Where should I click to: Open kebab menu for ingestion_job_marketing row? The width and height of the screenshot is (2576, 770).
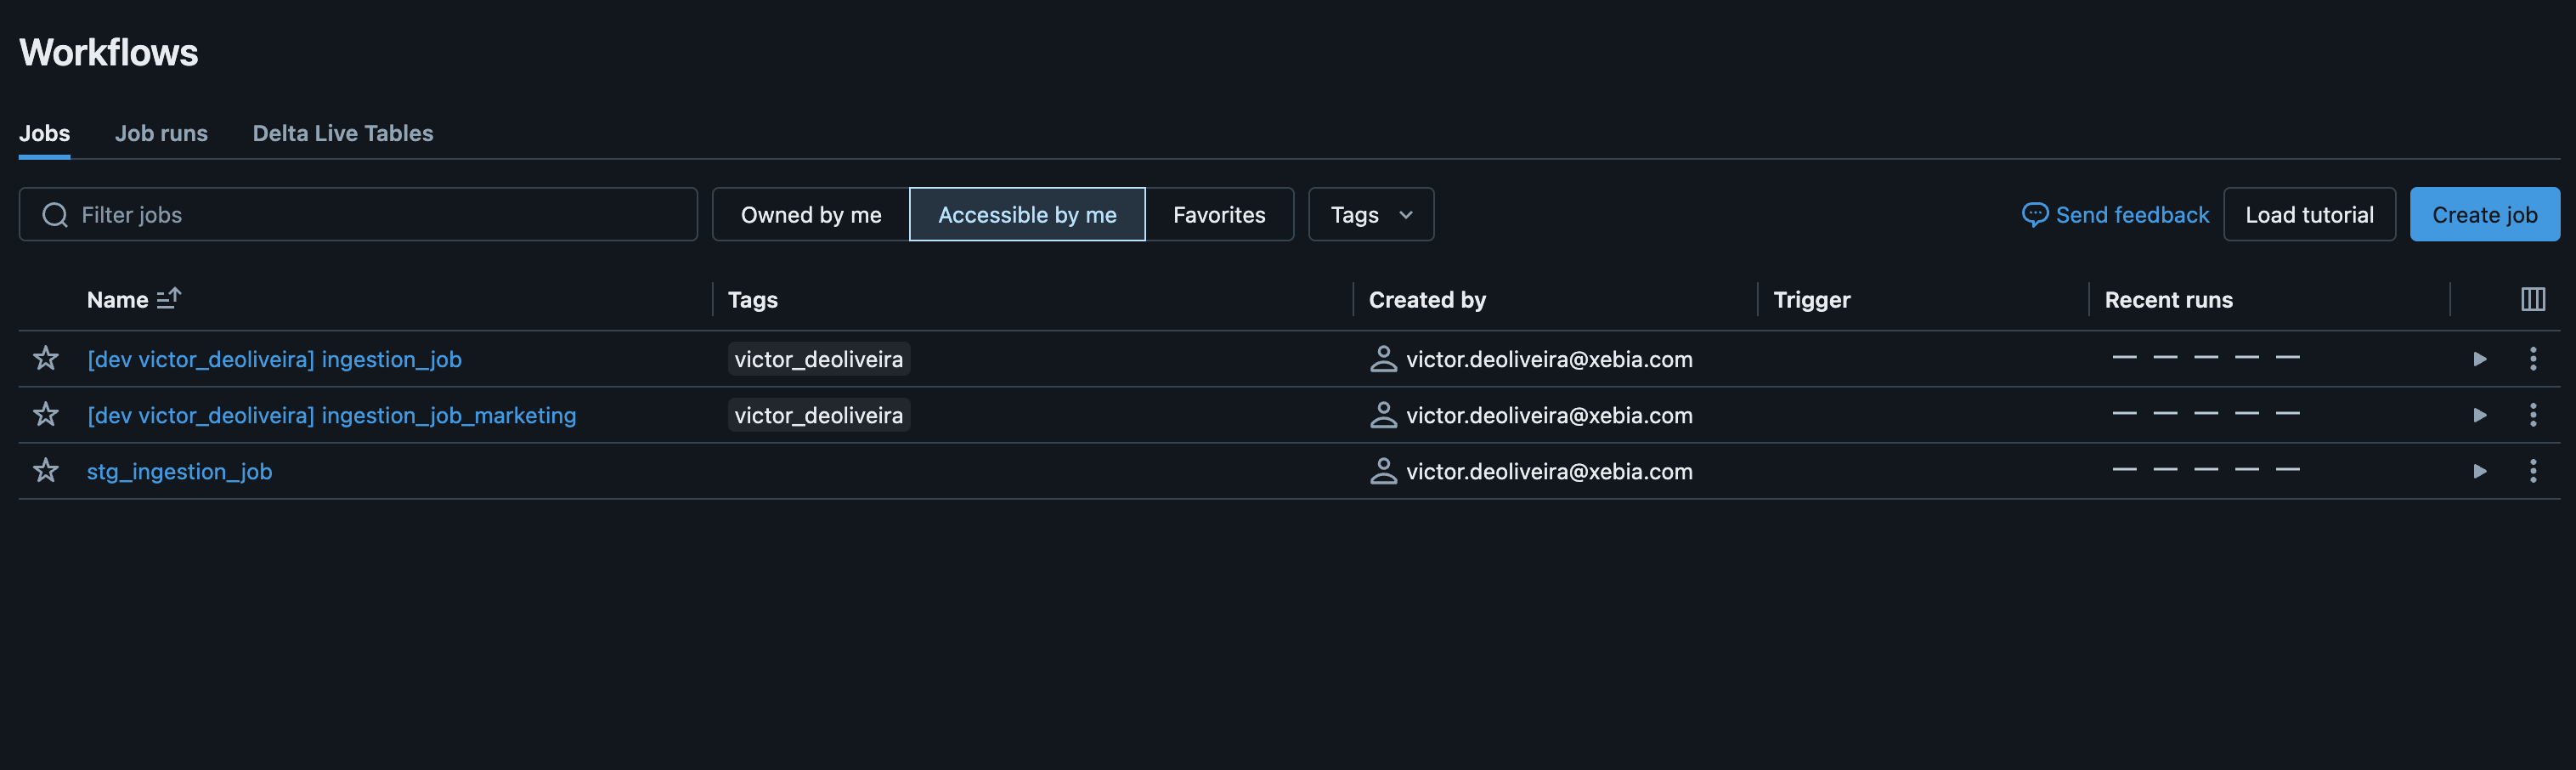[2532, 415]
